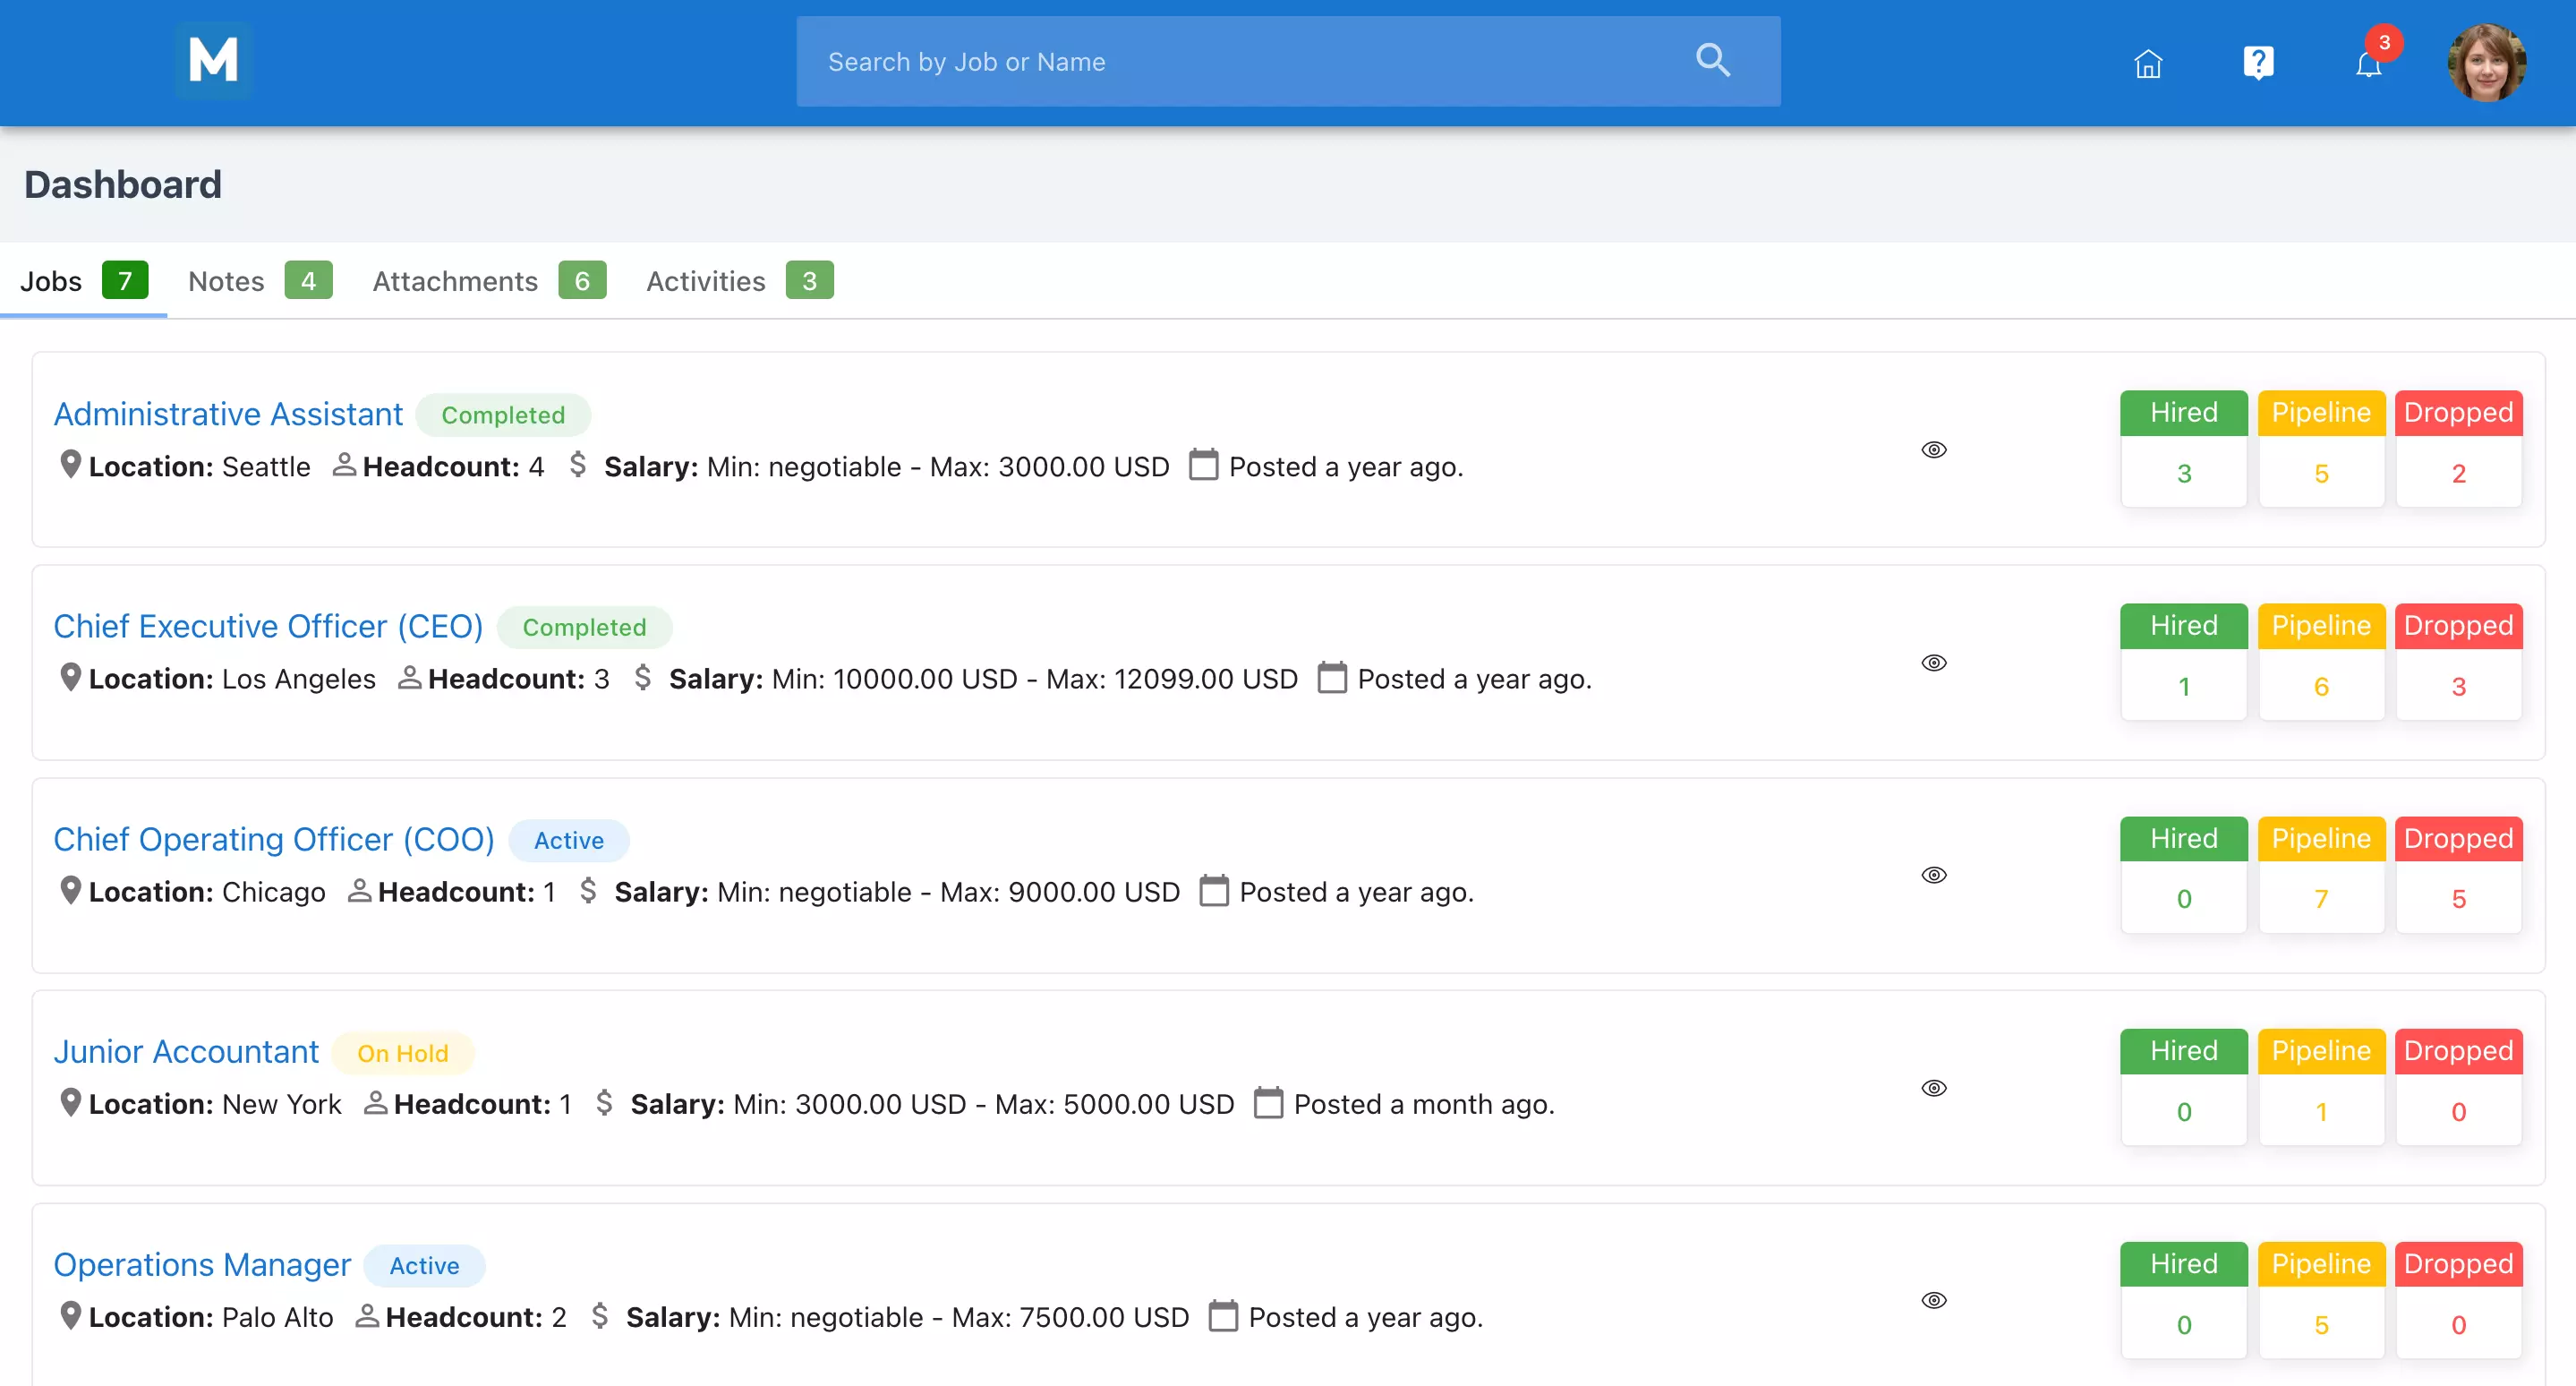2576x1386 pixels.
Task: Open the home page via the house icon
Action: [x=2148, y=63]
